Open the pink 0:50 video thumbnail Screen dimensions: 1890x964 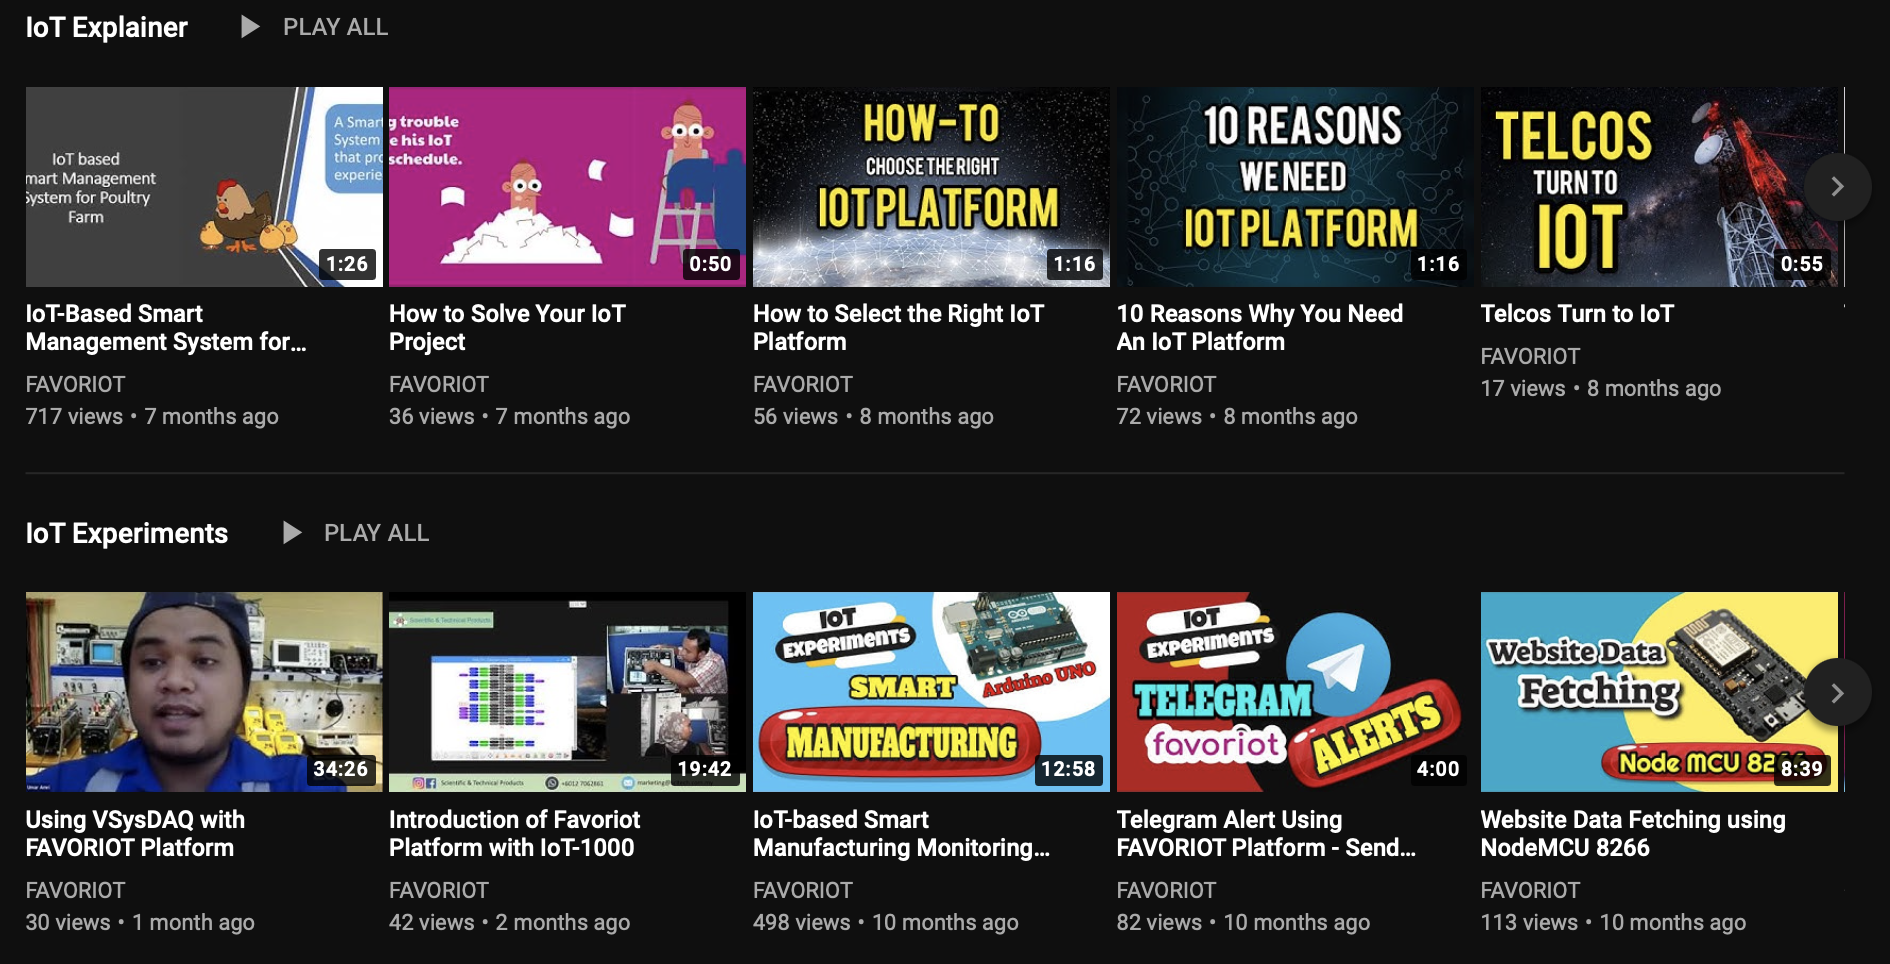click(567, 187)
